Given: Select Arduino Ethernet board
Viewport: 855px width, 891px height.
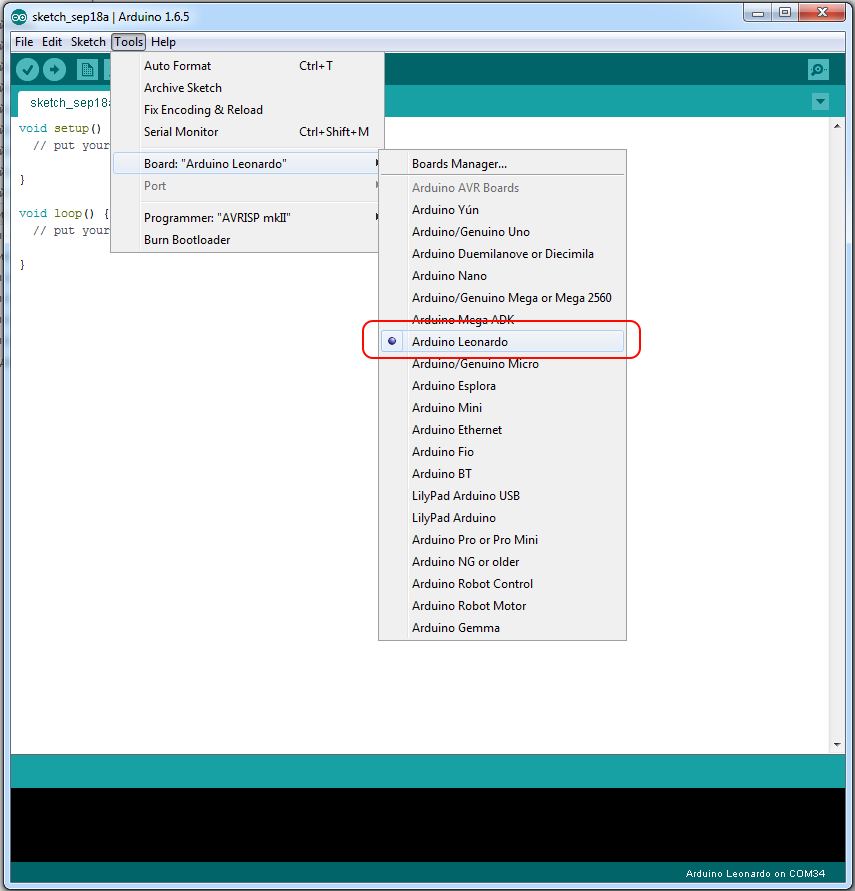Looking at the screenshot, I should [x=502, y=430].
